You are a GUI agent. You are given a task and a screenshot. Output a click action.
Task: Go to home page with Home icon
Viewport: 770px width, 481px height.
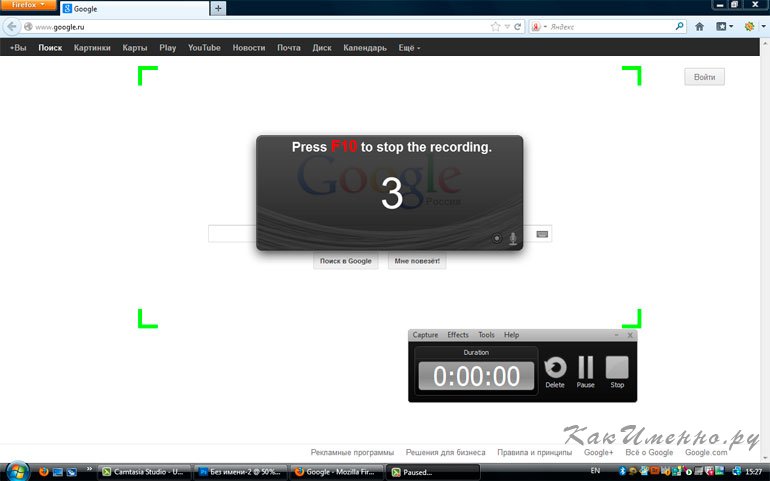point(699,27)
